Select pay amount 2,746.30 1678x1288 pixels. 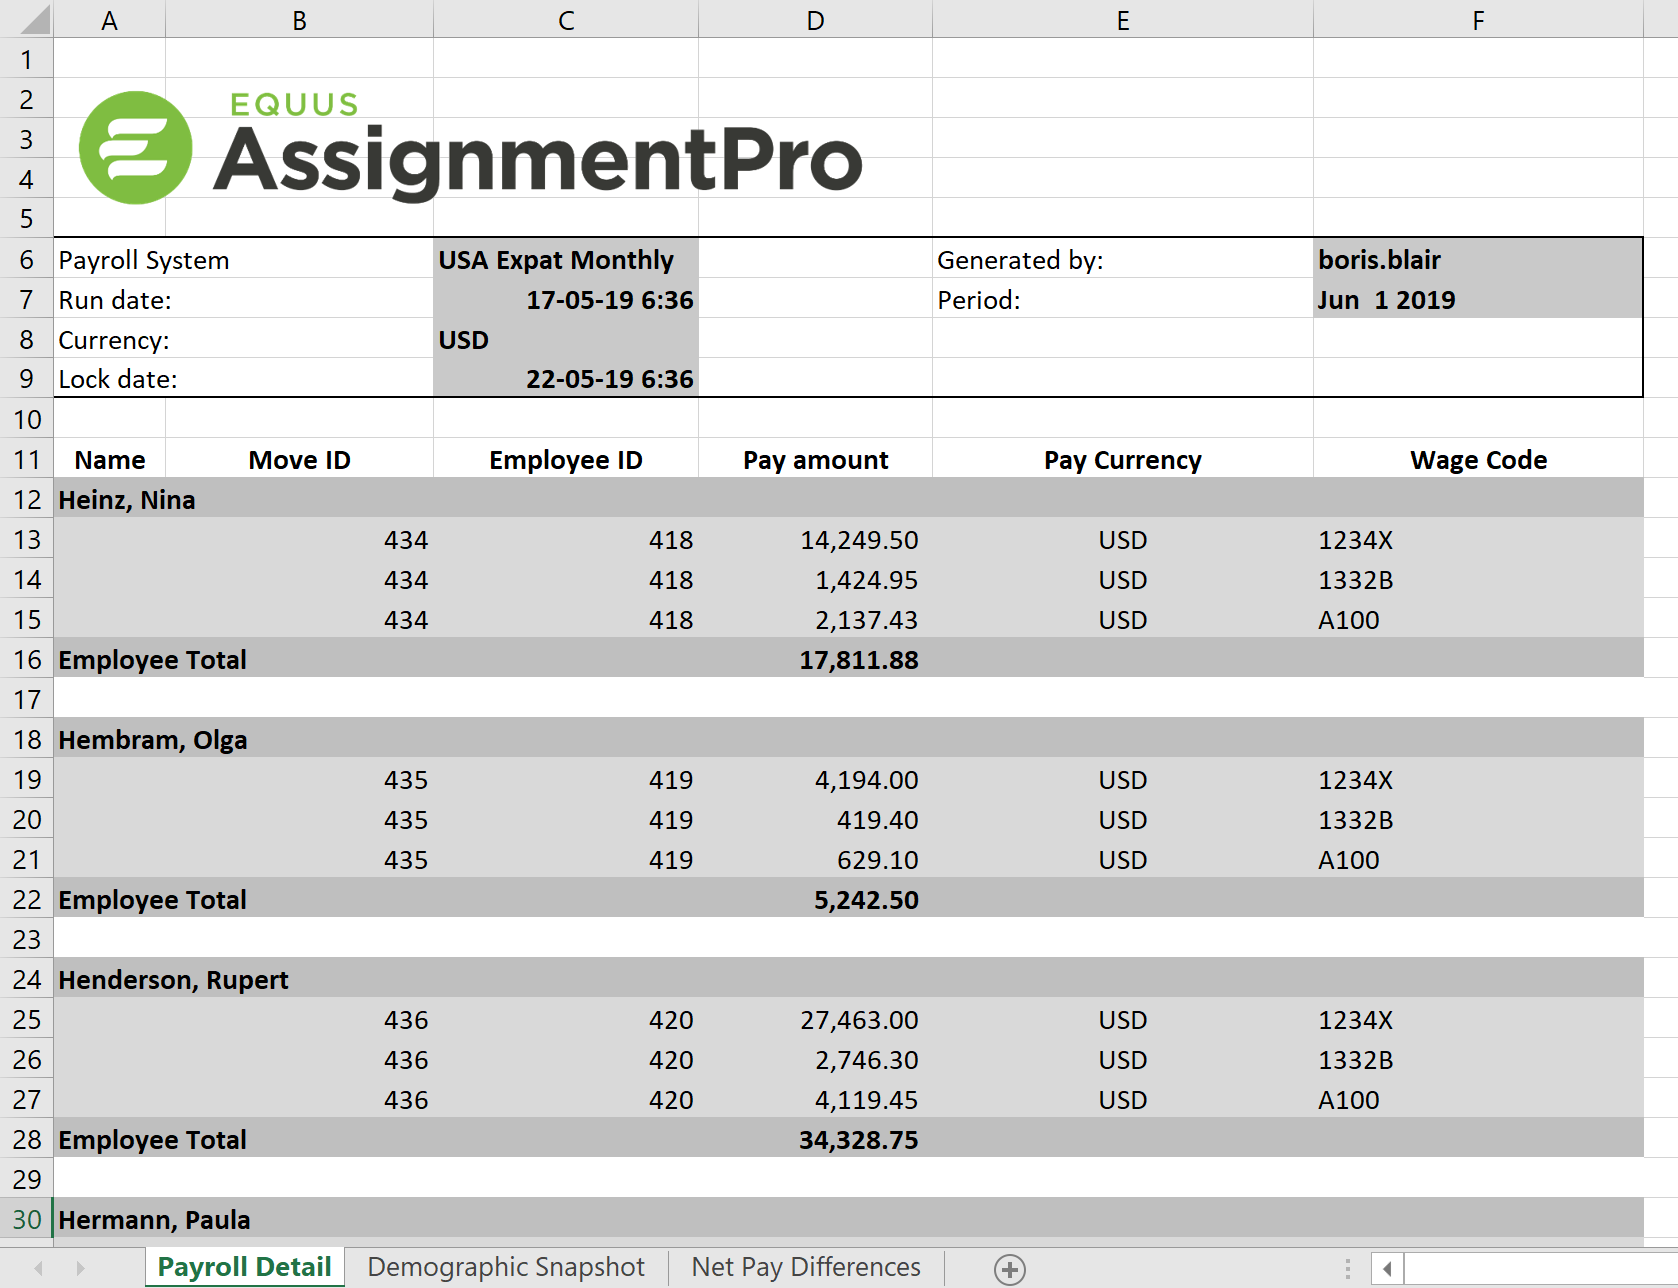tap(815, 1059)
